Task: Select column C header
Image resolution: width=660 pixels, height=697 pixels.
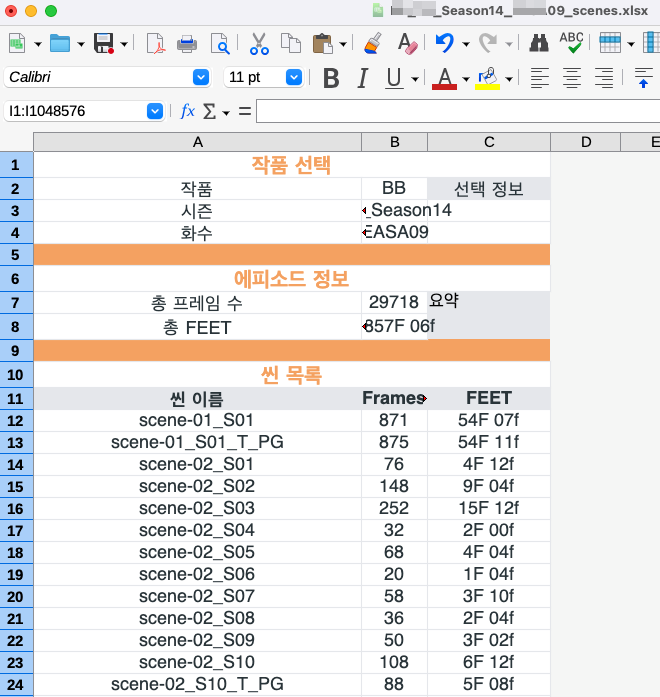Action: [x=489, y=142]
